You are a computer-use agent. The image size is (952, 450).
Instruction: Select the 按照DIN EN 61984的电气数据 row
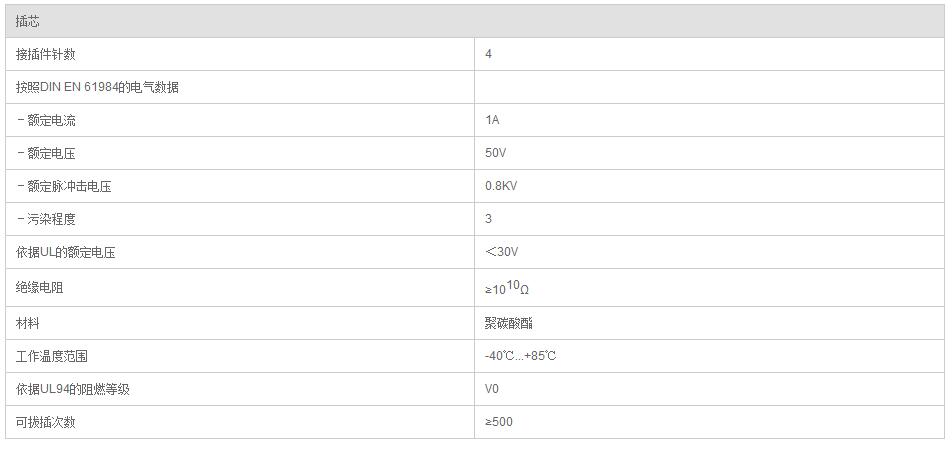pos(475,87)
